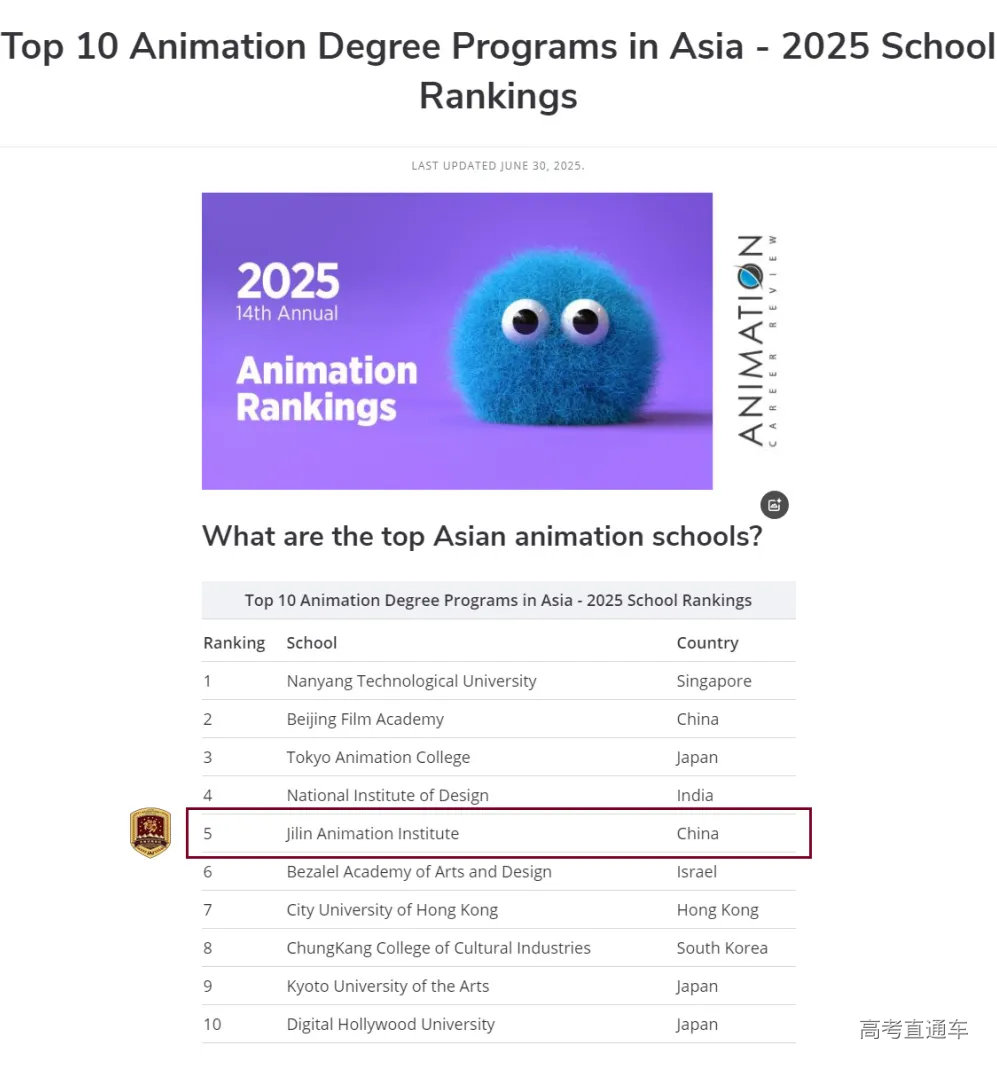Open Kyoto University of the Arts entry
The height and width of the screenshot is (1069, 997).
388,986
